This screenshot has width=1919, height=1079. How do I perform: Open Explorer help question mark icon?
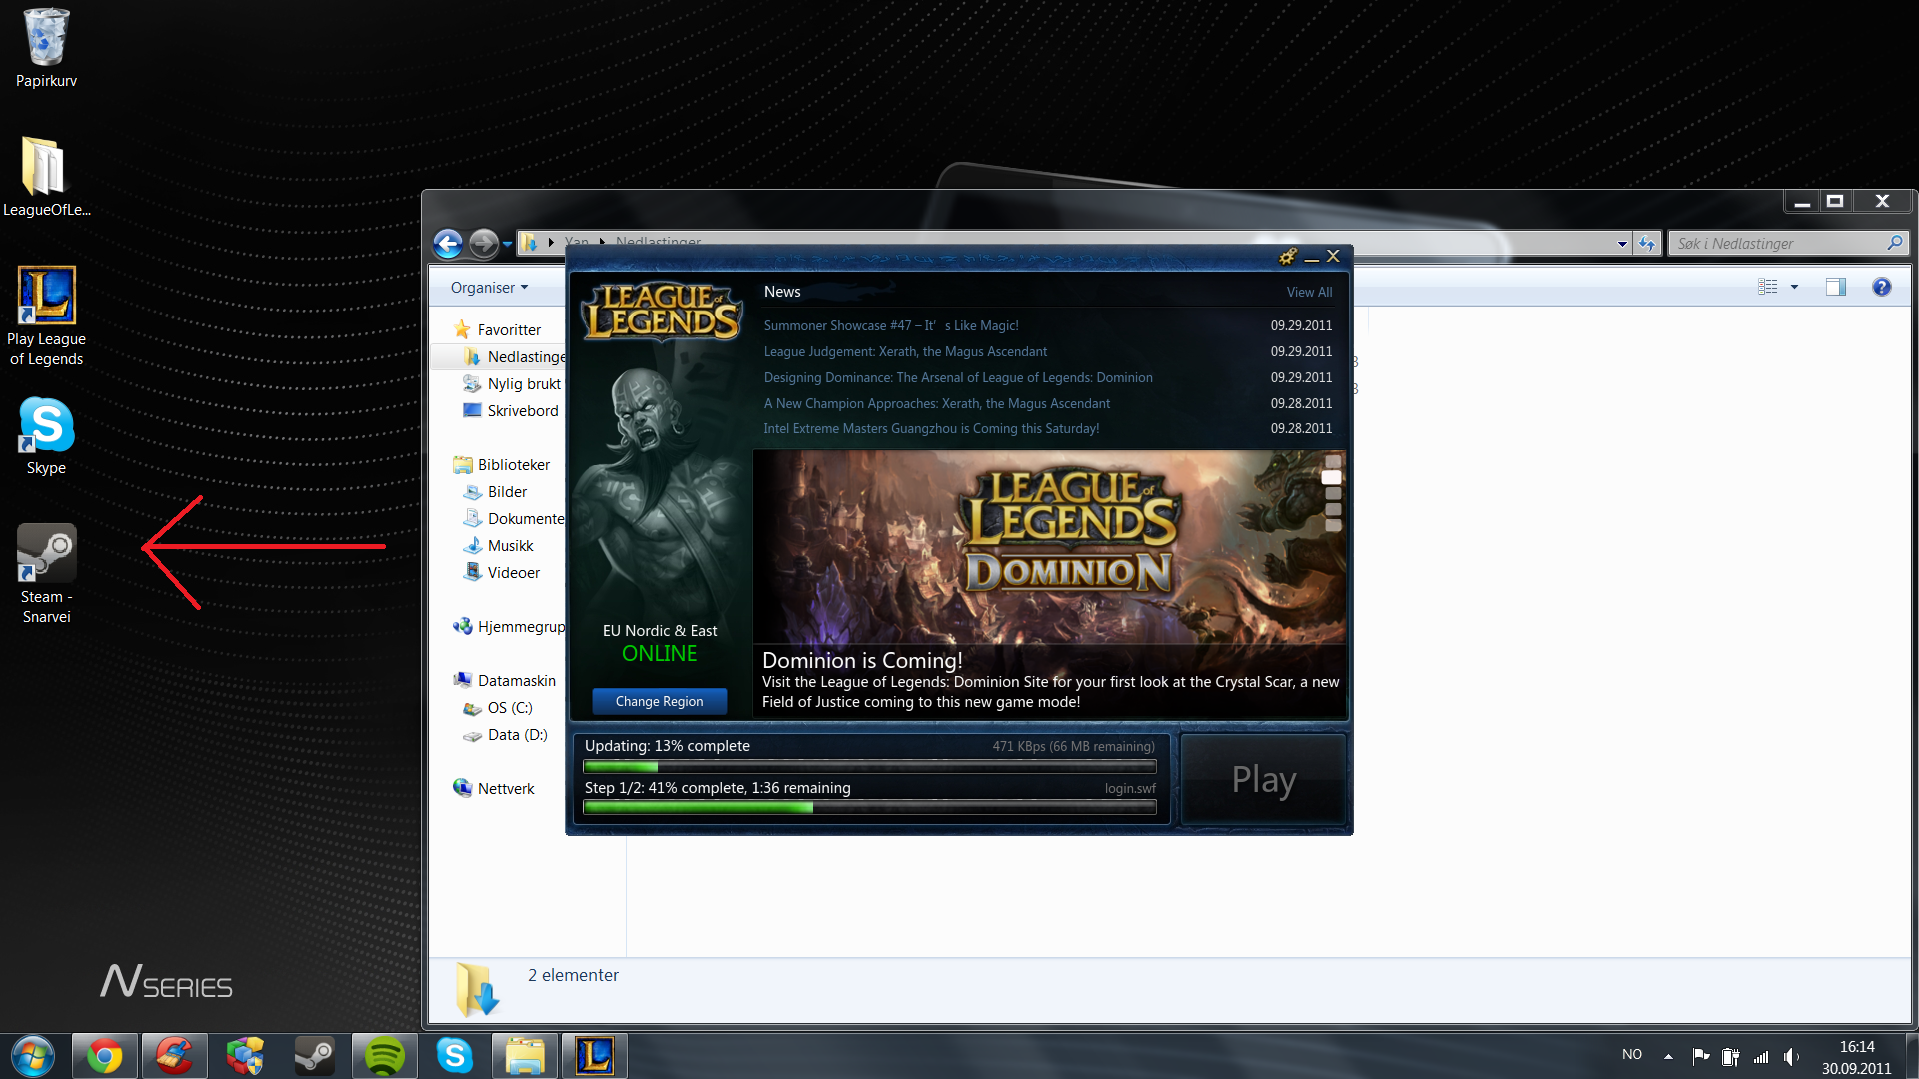click(x=1881, y=287)
